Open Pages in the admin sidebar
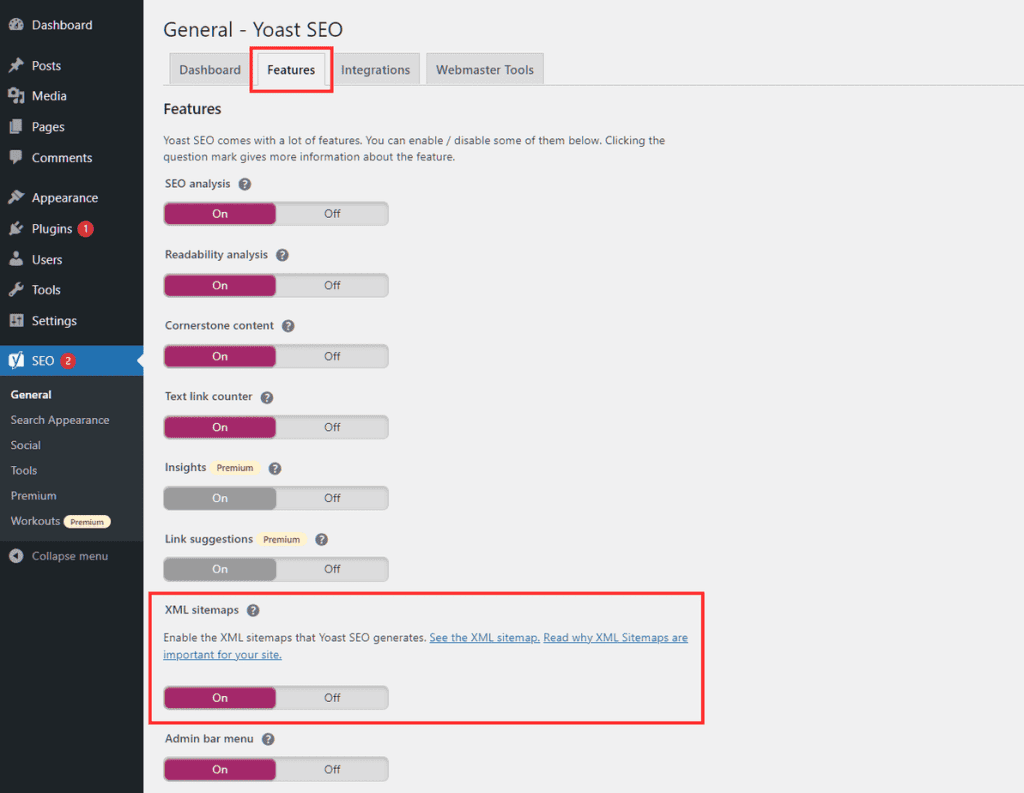This screenshot has height=793, width=1024. (48, 127)
